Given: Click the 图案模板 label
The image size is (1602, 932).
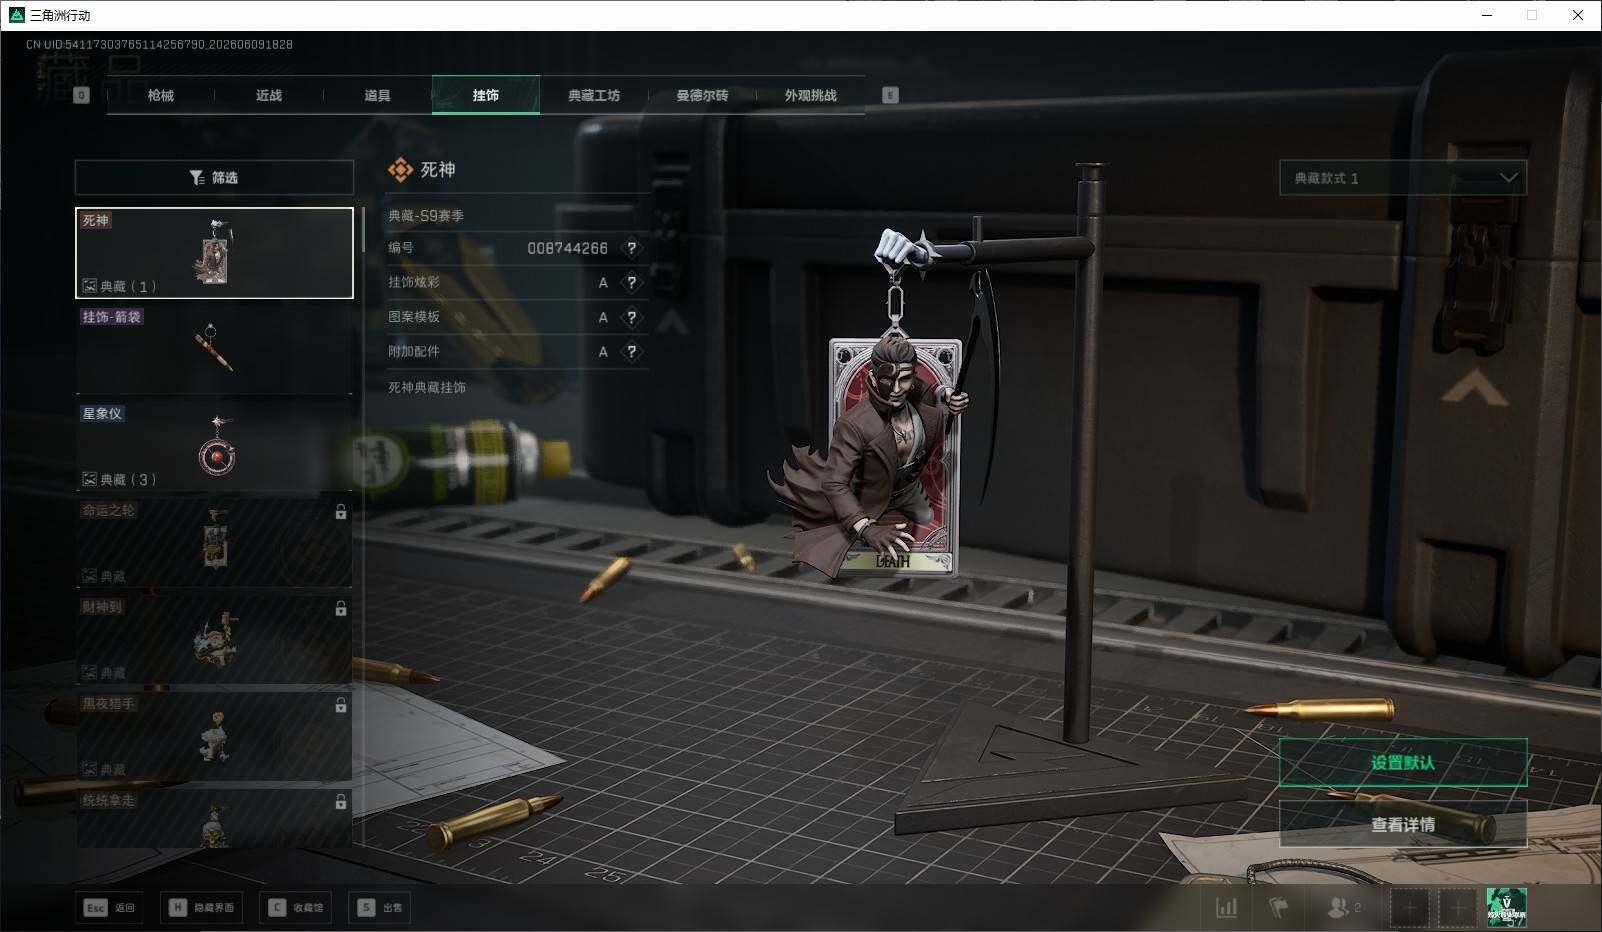Looking at the screenshot, I should [414, 317].
